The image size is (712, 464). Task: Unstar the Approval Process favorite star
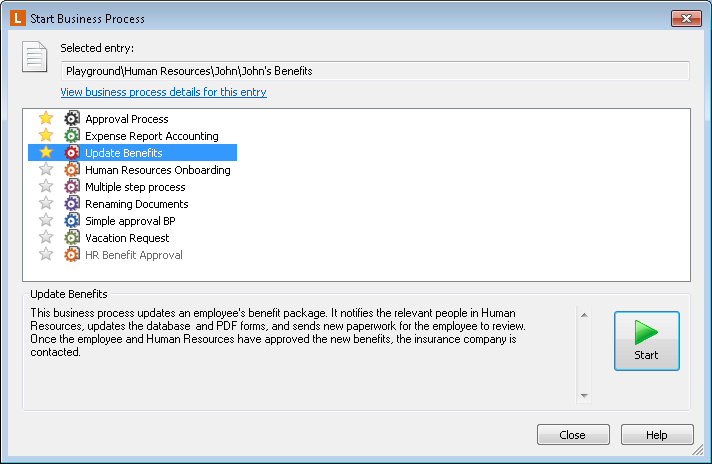(x=46, y=118)
